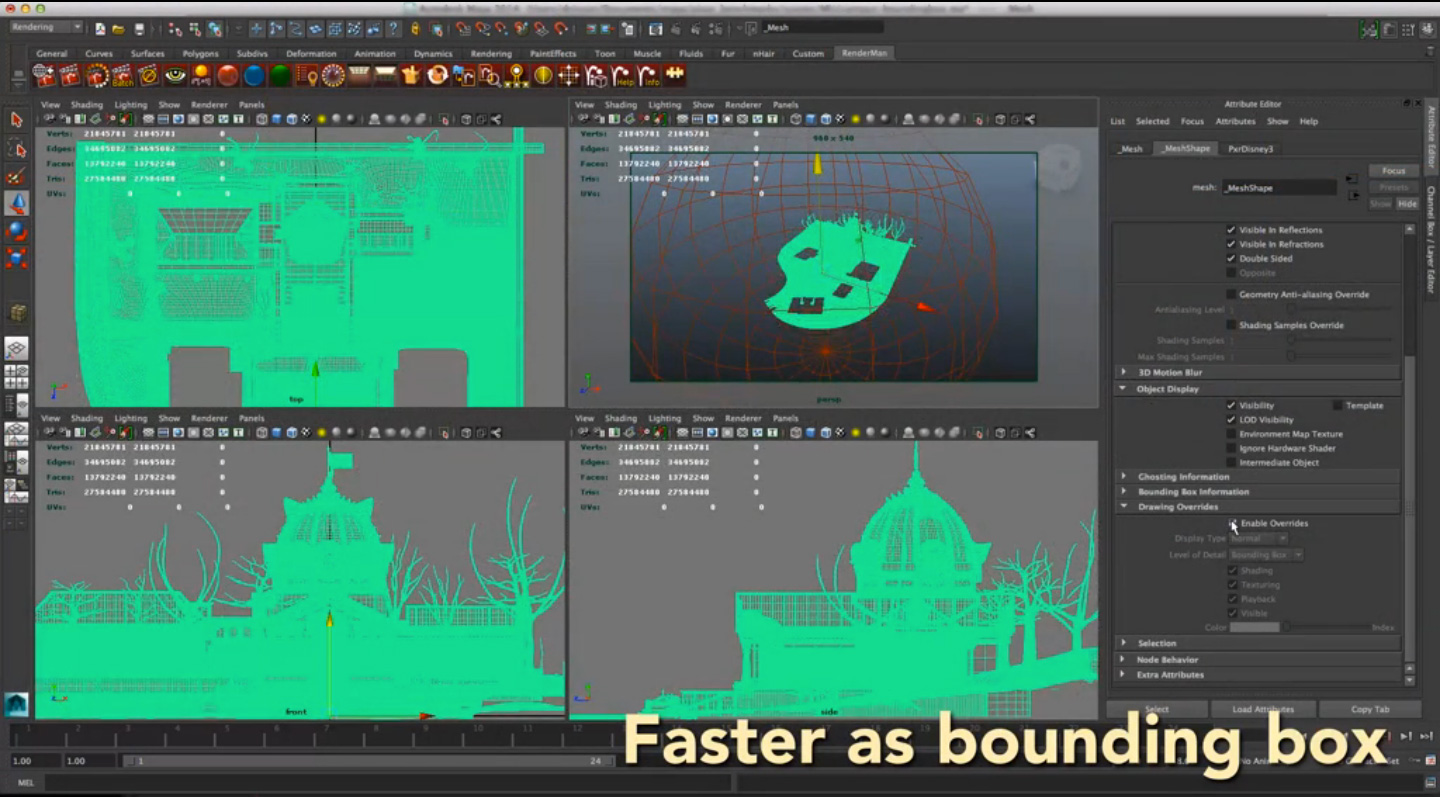Open the Polygons shelf tab
The width and height of the screenshot is (1440, 797).
[200, 54]
